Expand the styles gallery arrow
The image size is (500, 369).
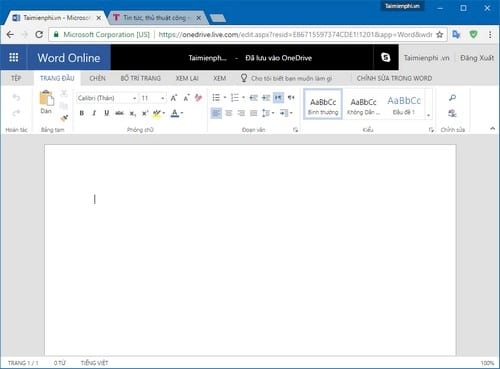pyautogui.click(x=429, y=115)
